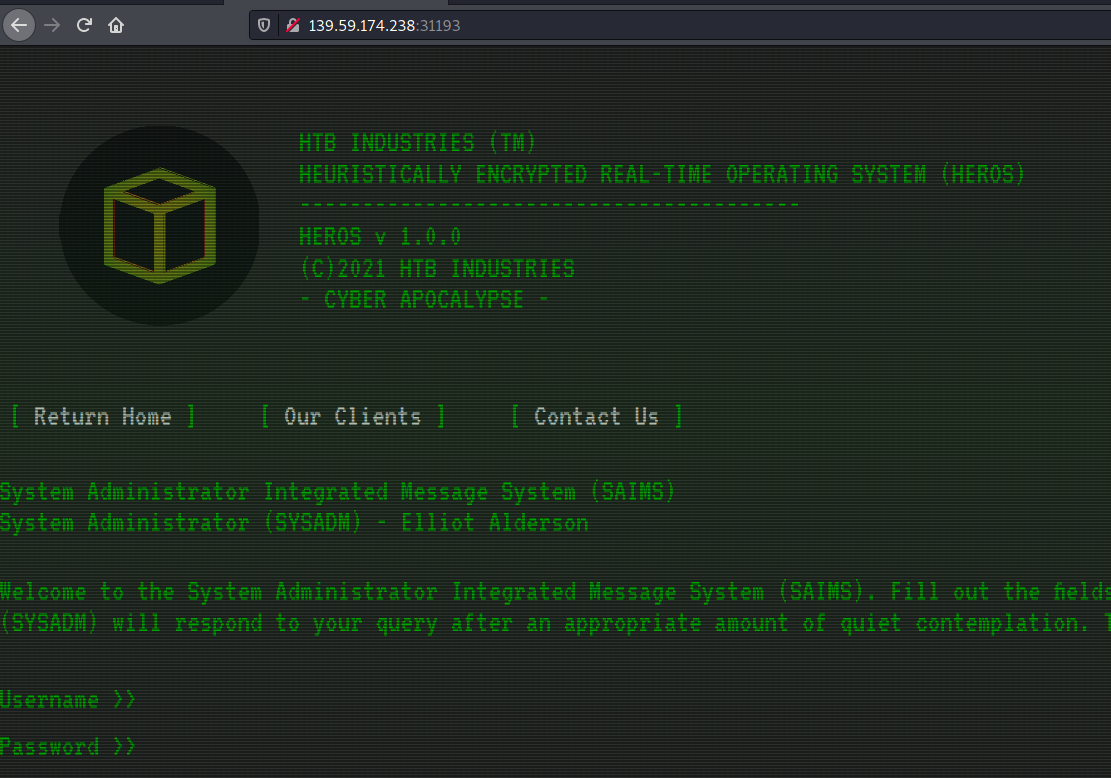Show the insecure connection padlock info
This screenshot has height=778, width=1111.
point(293,26)
